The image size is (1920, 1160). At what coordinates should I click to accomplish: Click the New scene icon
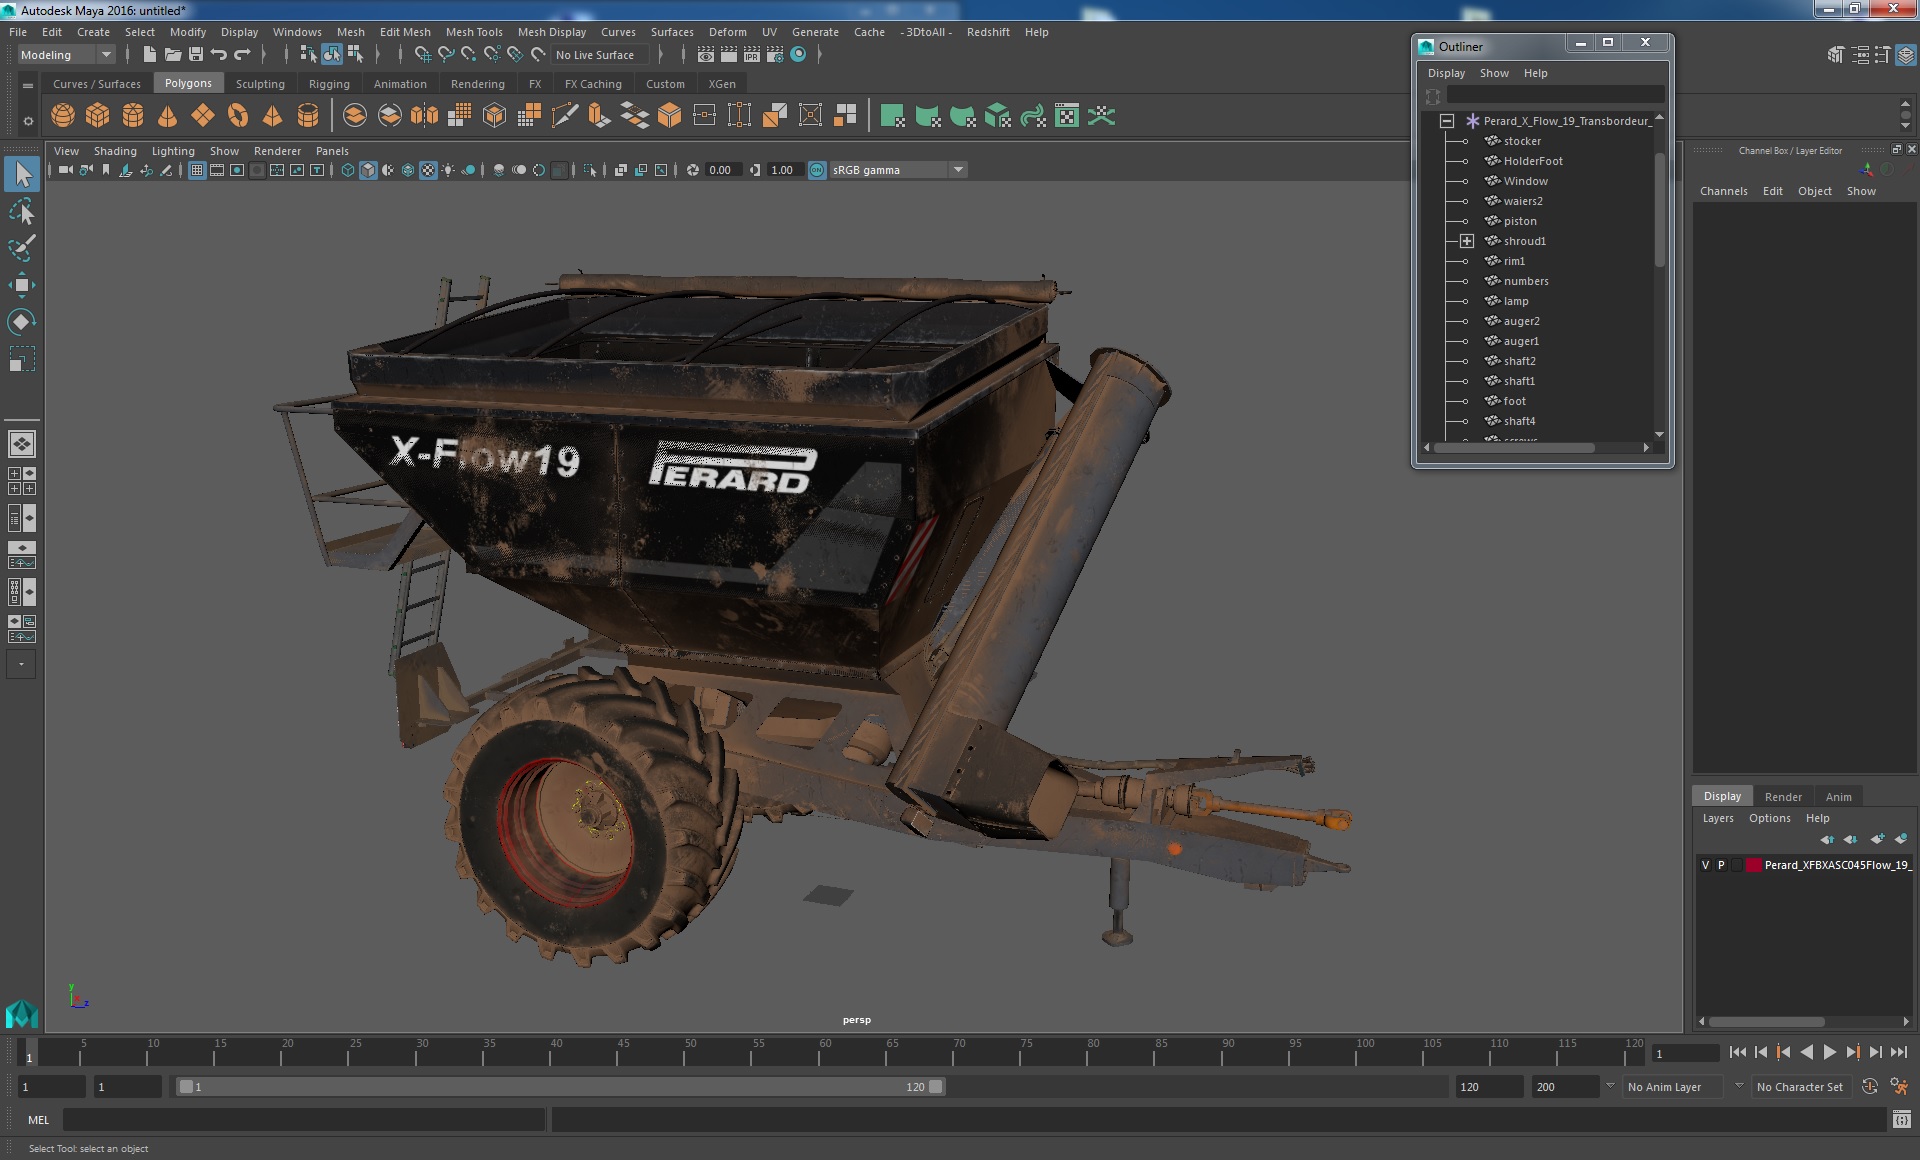pyautogui.click(x=150, y=55)
